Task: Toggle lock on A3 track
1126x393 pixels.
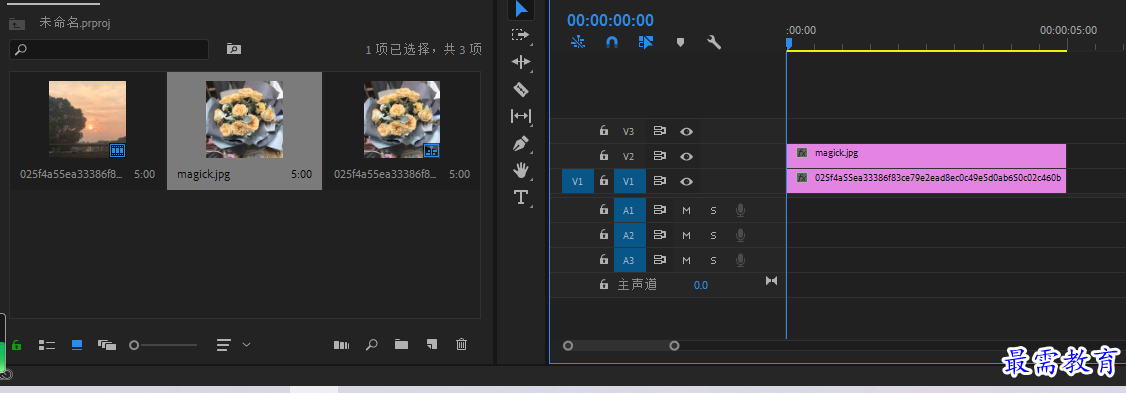Action: 604,259
